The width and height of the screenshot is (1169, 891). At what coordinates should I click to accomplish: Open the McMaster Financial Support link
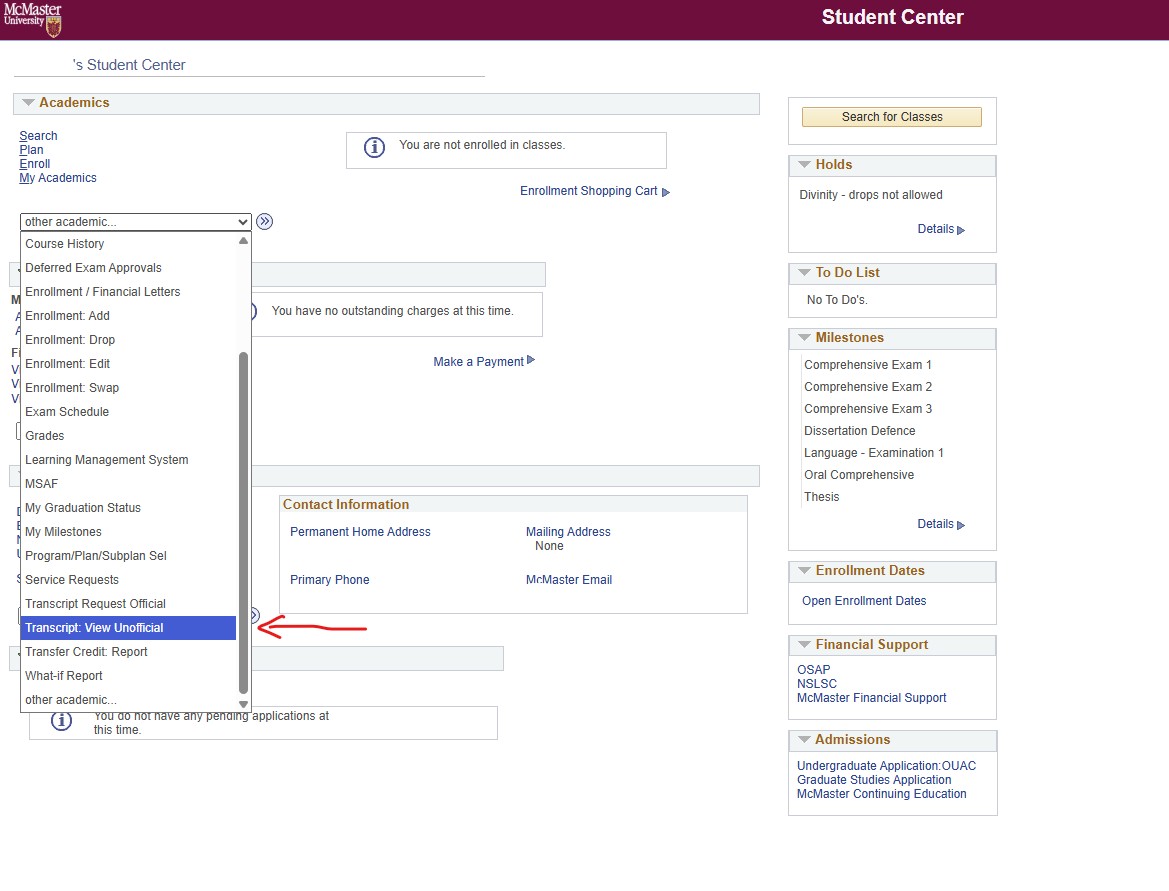click(872, 698)
